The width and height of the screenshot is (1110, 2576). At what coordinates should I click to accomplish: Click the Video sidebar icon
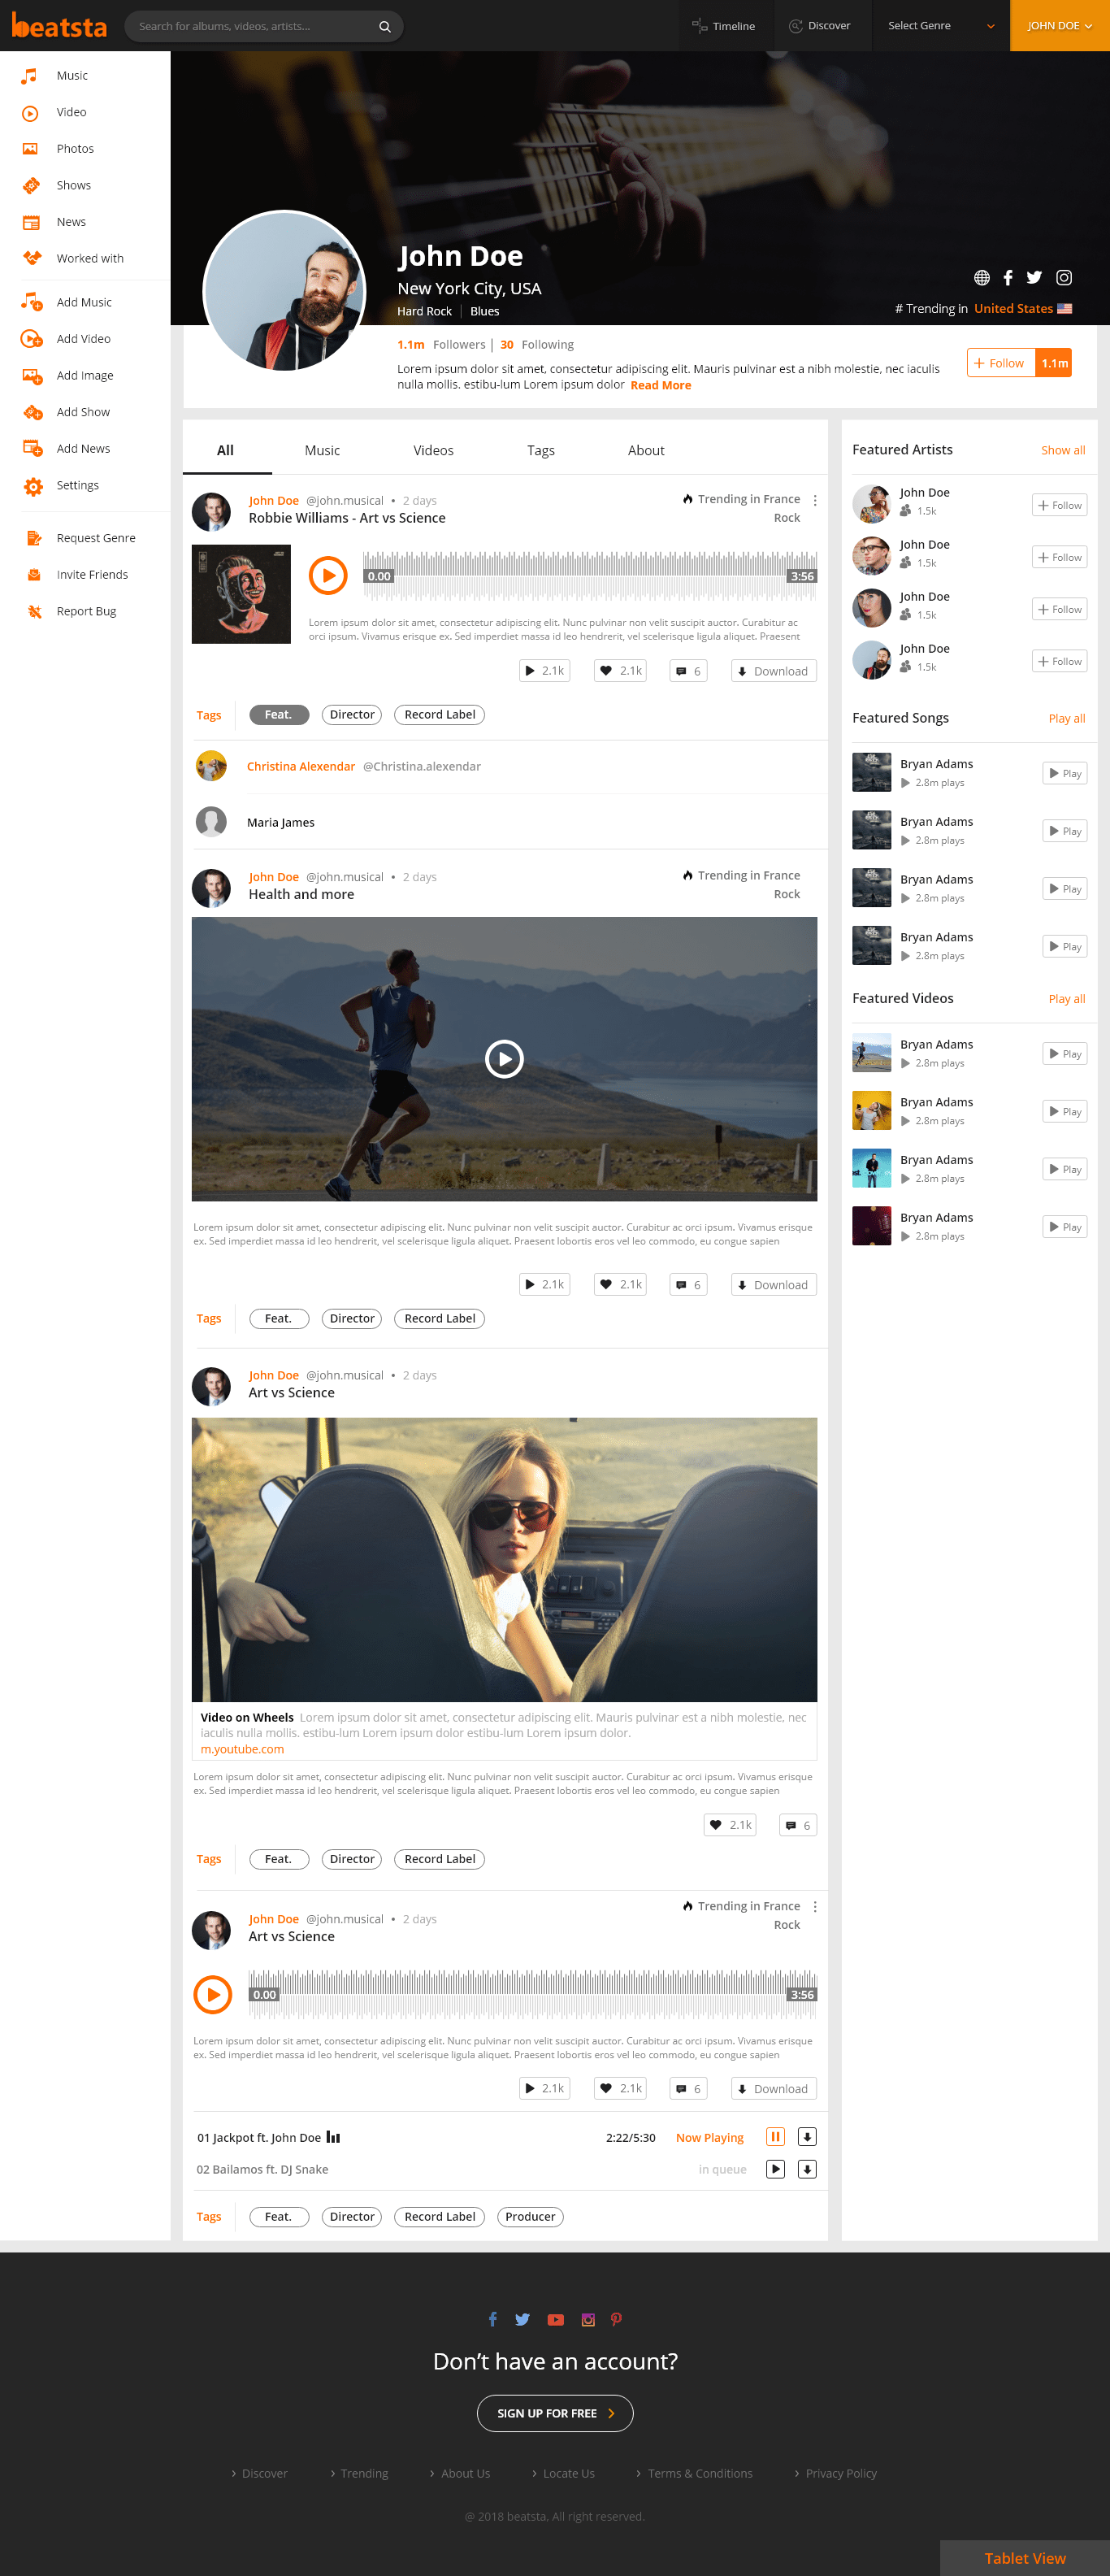pos(30,113)
